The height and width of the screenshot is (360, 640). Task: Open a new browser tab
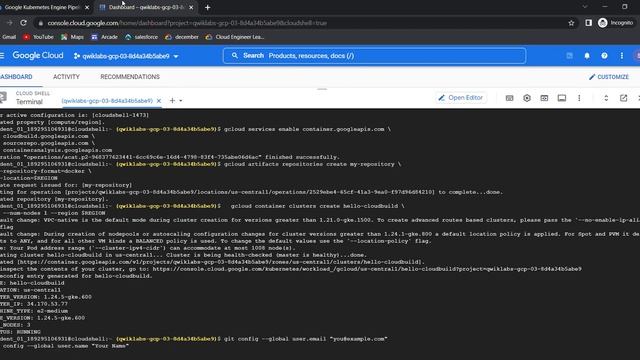[x=207, y=7]
